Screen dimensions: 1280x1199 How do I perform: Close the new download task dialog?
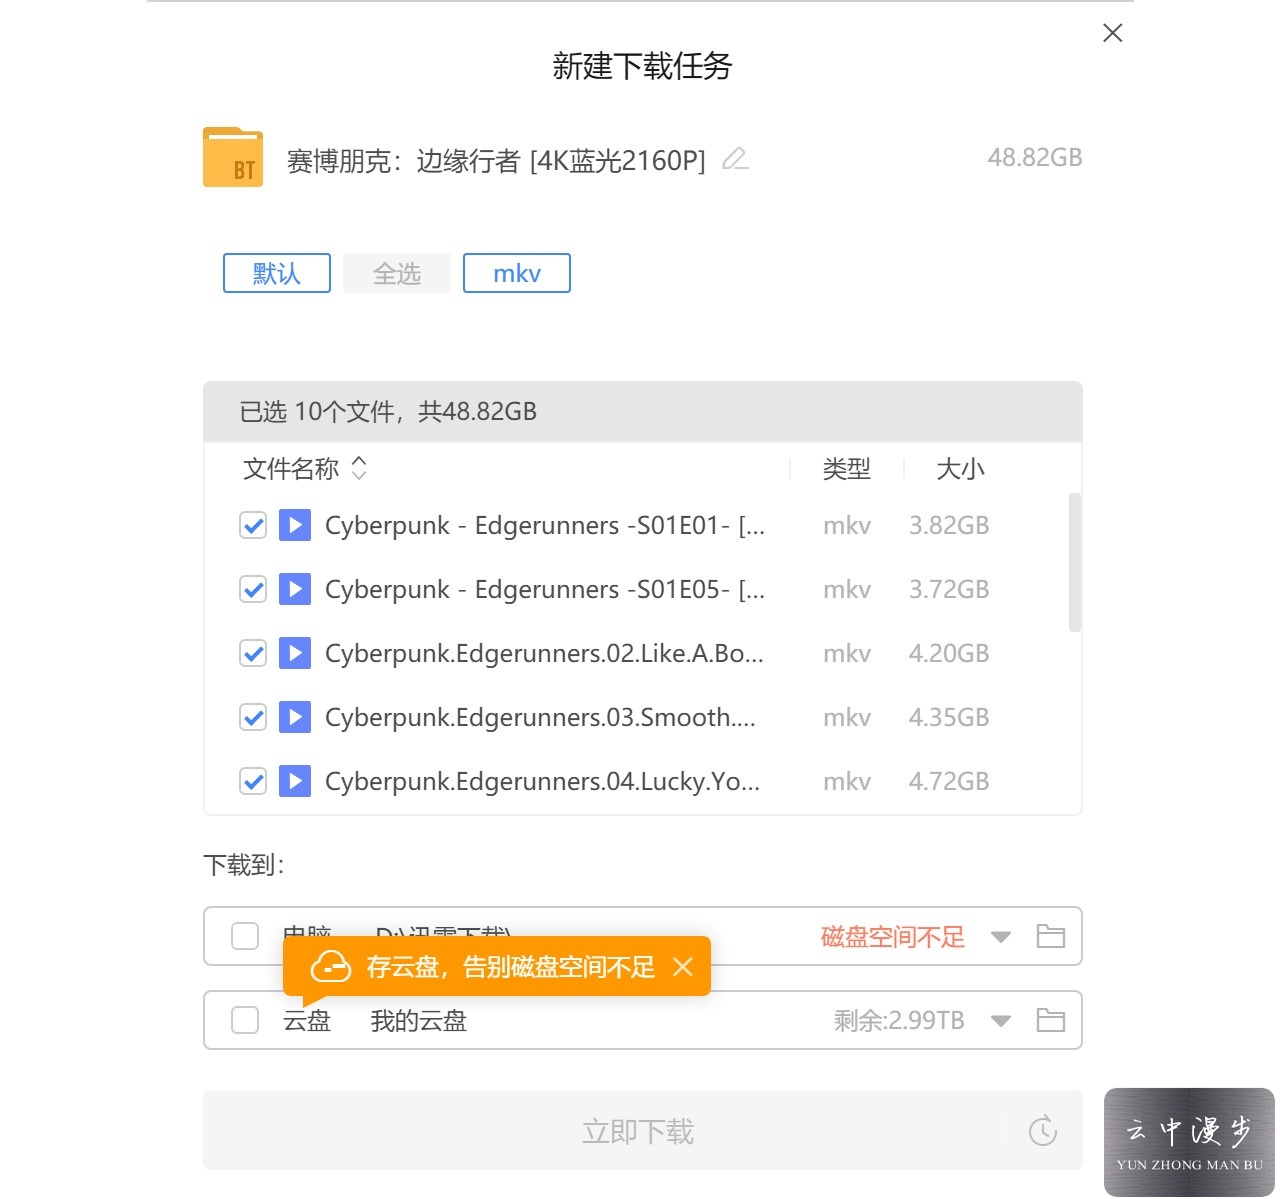coord(1112,33)
